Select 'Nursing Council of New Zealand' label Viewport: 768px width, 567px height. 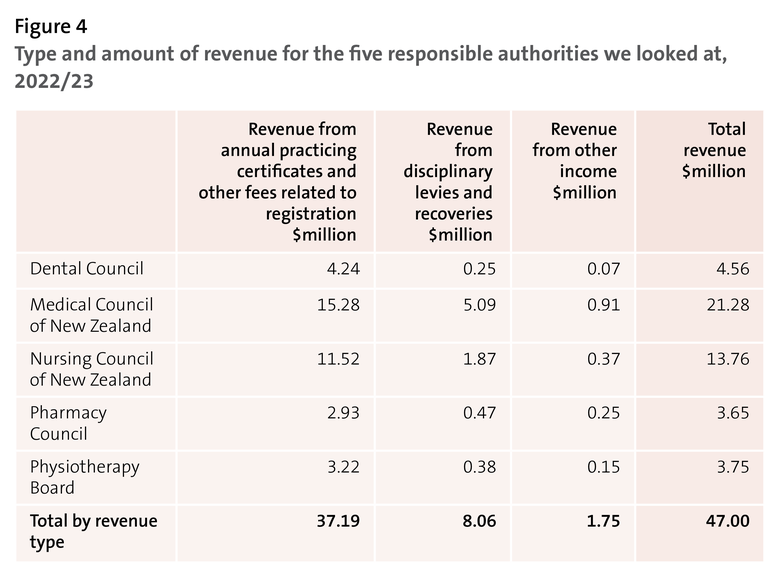[92, 369]
